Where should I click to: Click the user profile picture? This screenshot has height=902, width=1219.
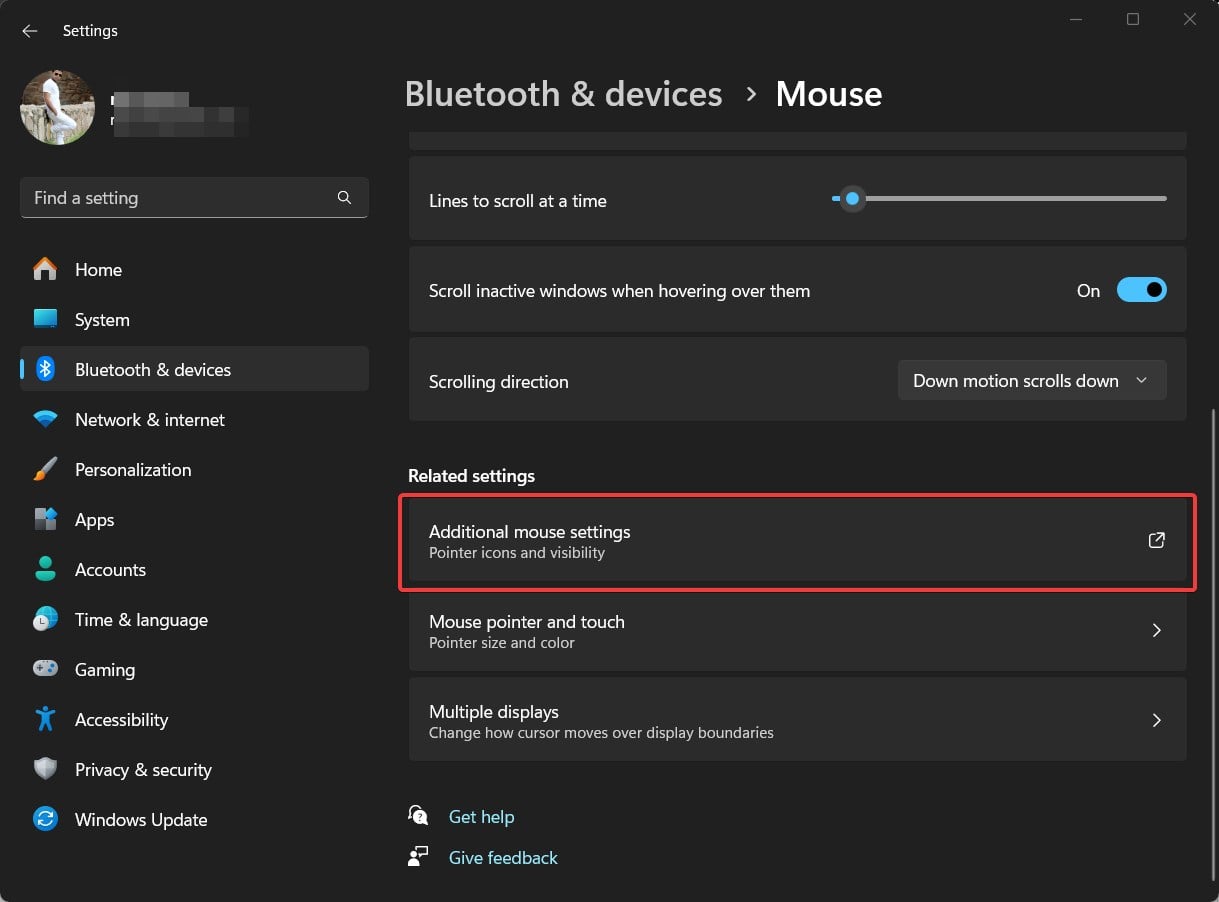[57, 107]
